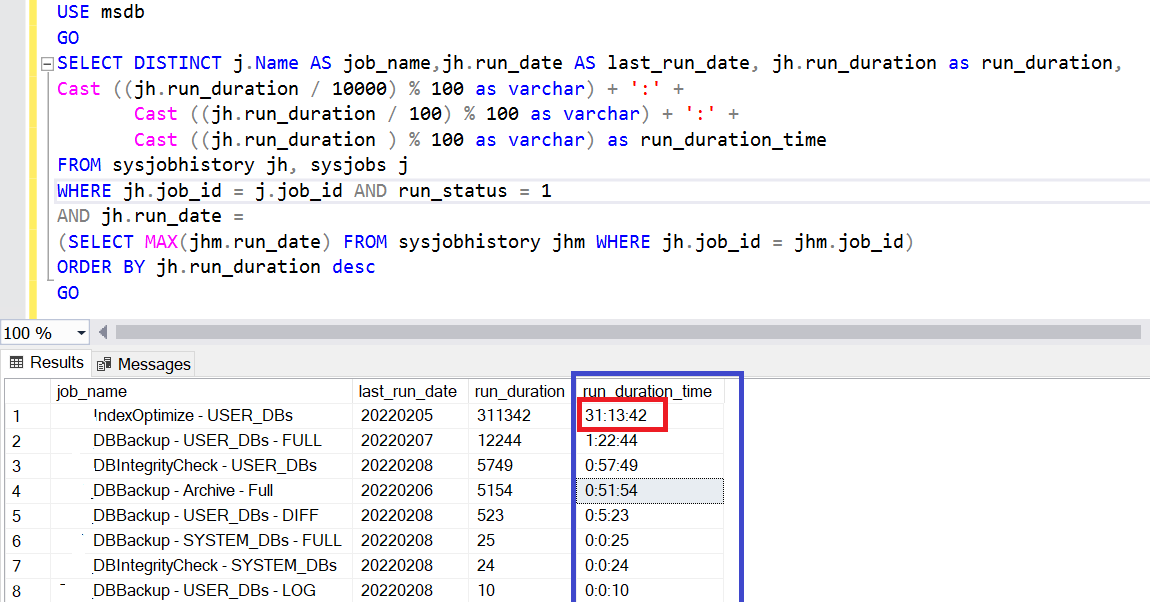Place cursor on USE msdb line
Viewport: 1150px width, 602px height.
coord(101,12)
